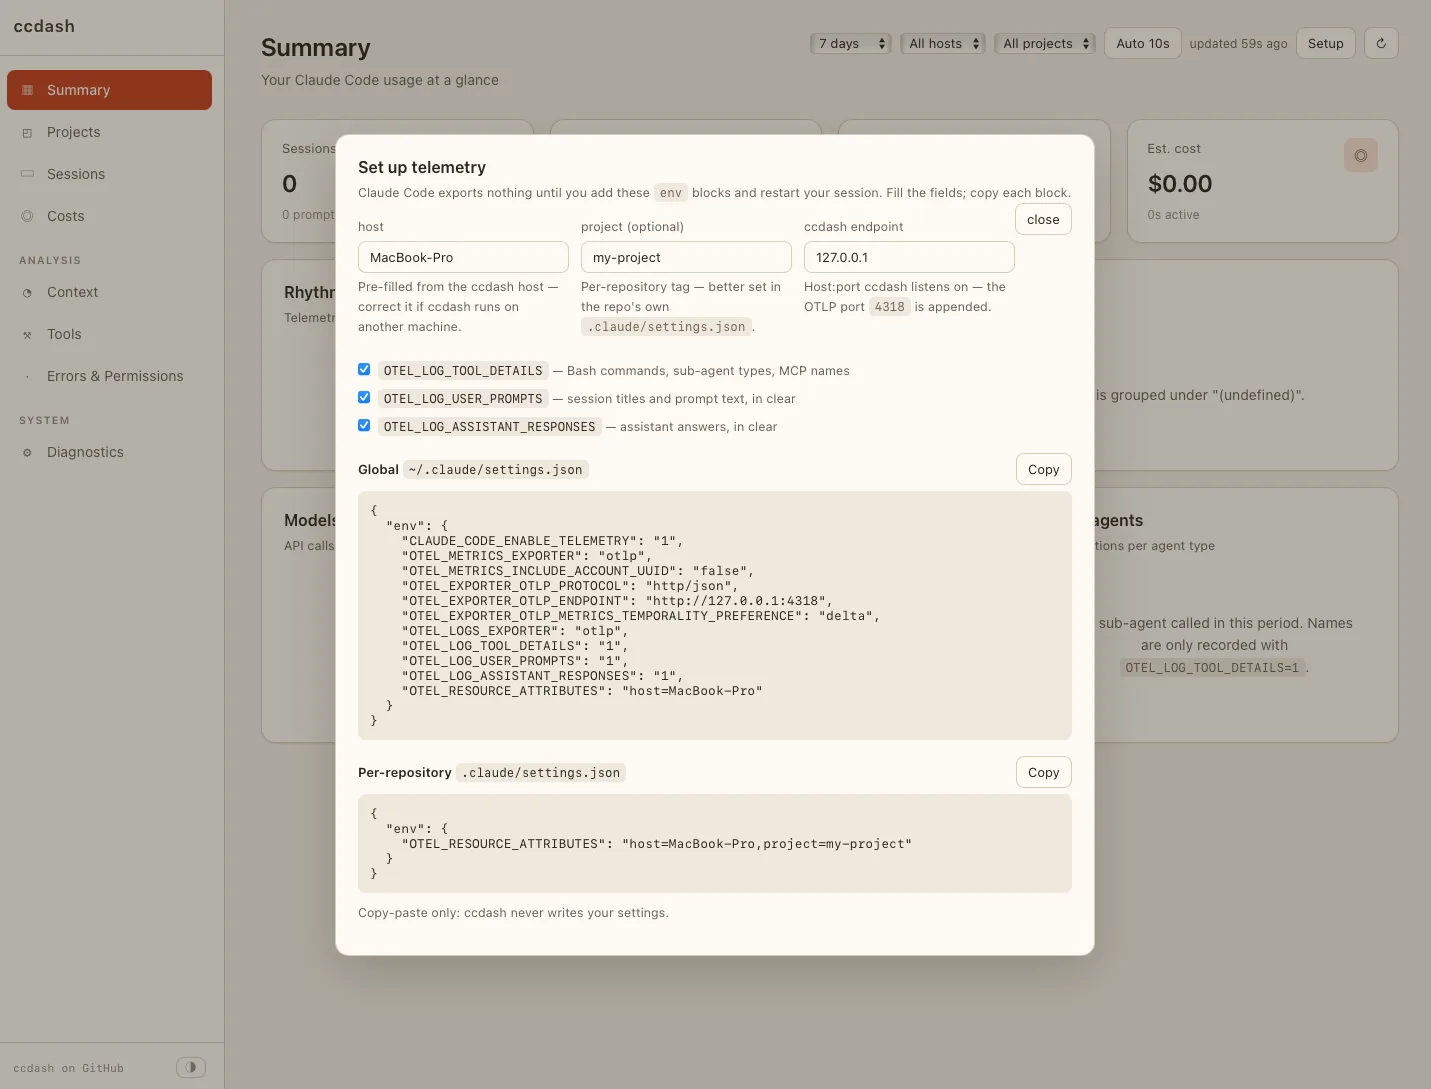
Task: Click 'Copy-paste only' footer note
Action: coord(513,912)
